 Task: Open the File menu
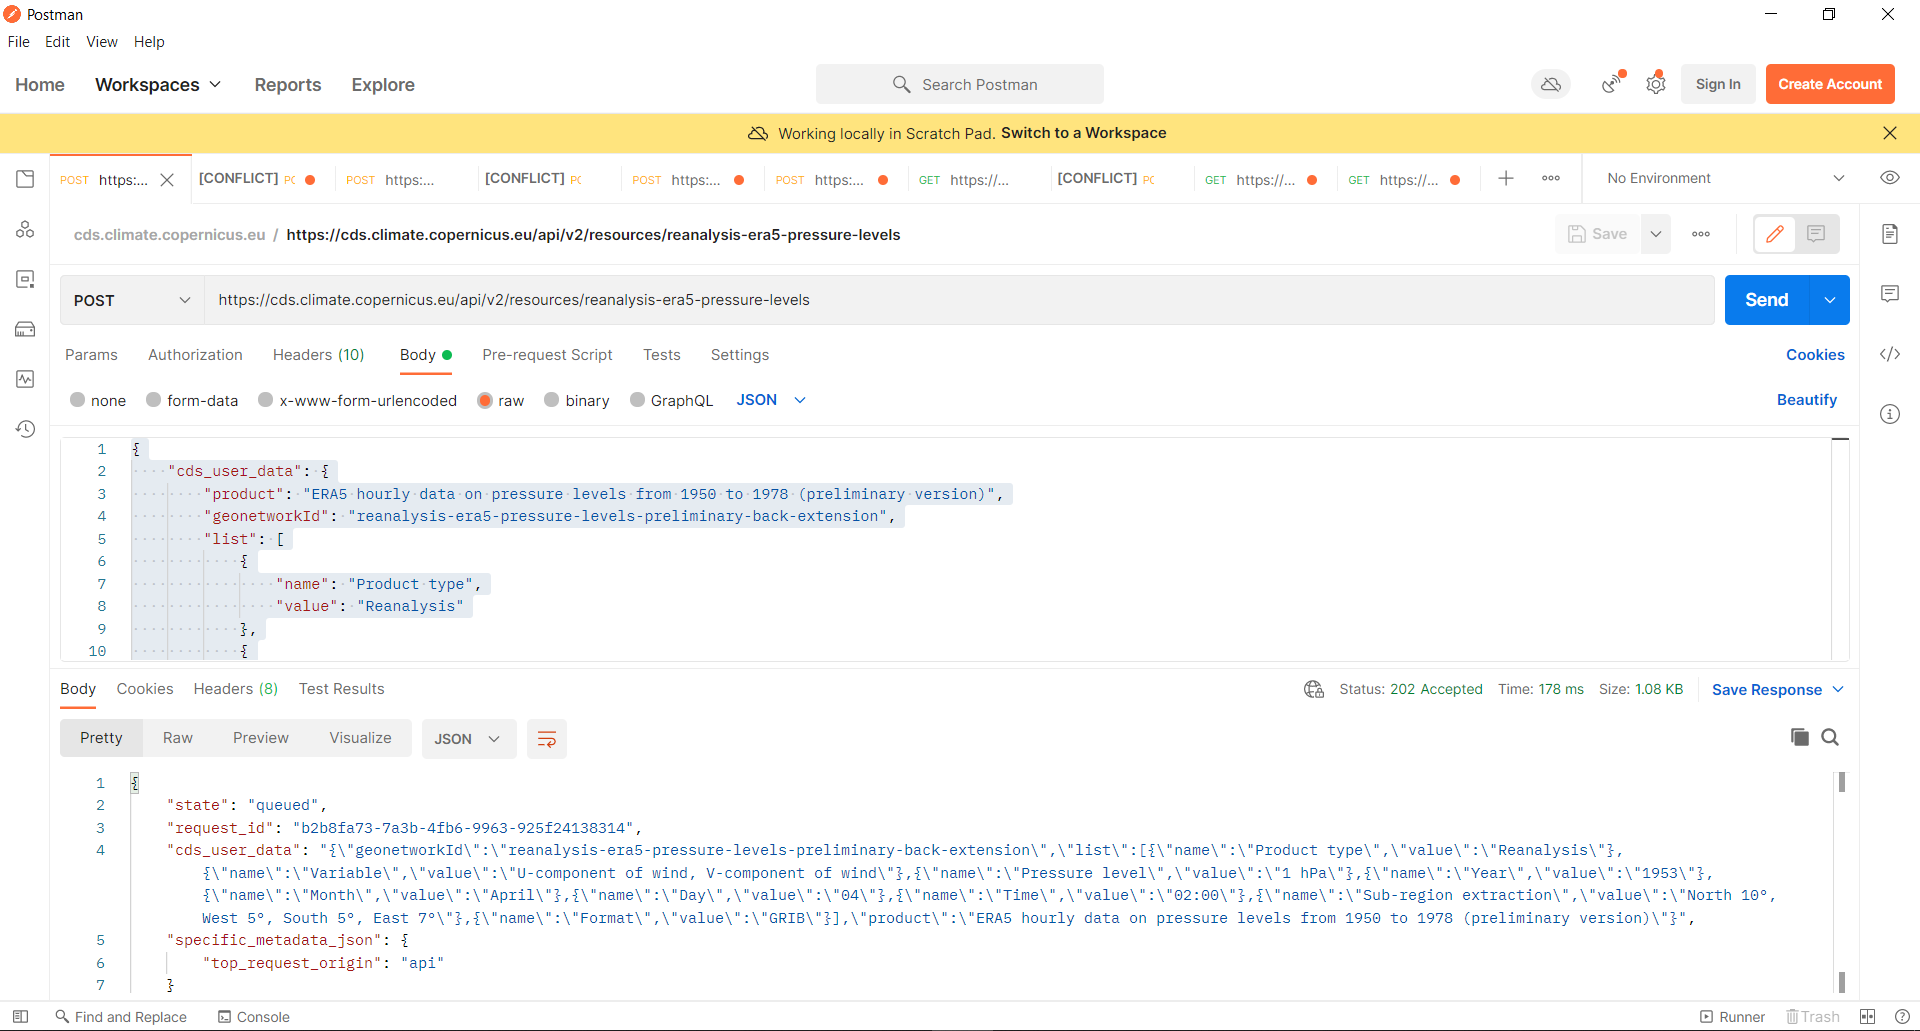click(x=19, y=42)
